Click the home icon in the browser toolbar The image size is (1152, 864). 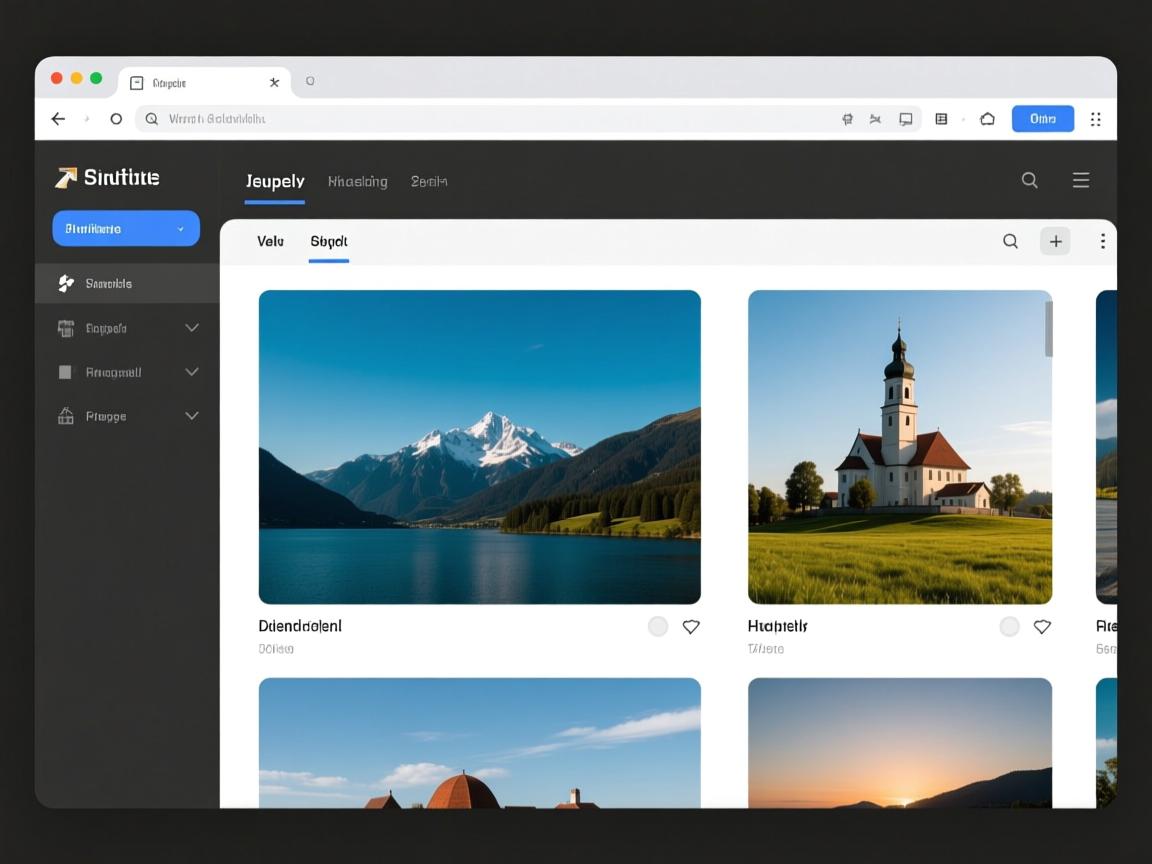(987, 119)
